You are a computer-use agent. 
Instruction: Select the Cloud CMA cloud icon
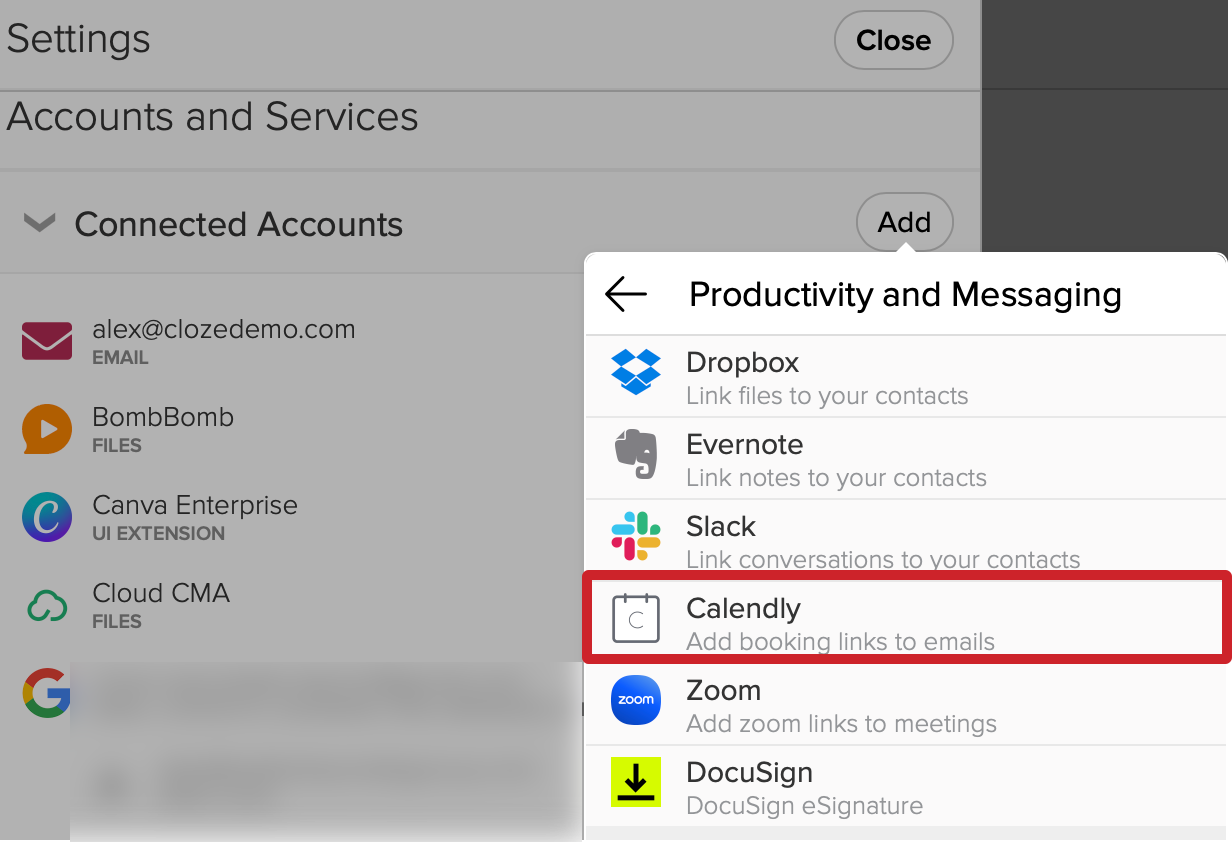pos(46,604)
